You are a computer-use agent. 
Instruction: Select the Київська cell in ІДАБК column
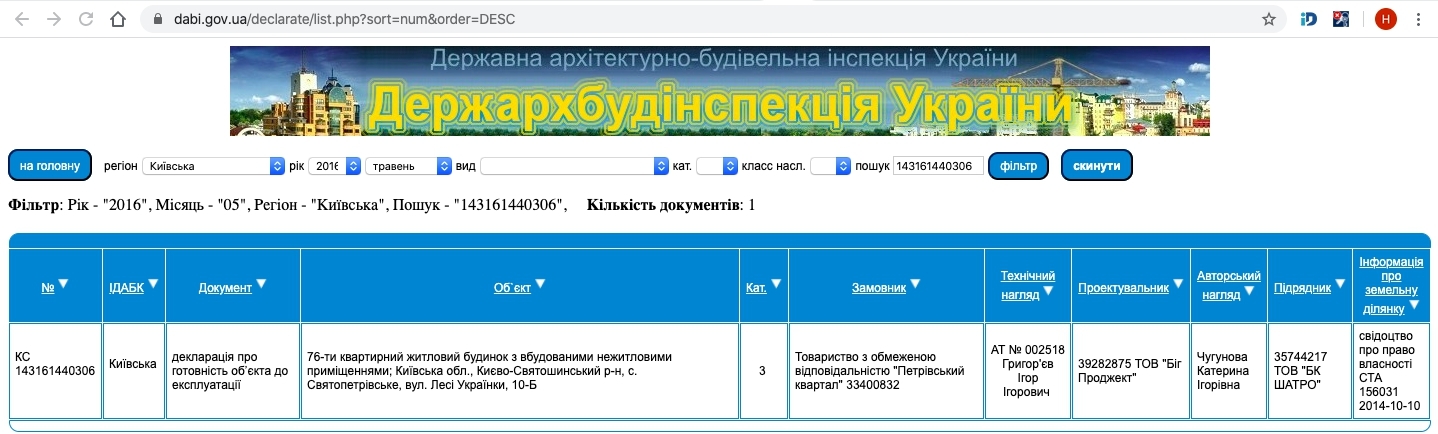coord(133,370)
